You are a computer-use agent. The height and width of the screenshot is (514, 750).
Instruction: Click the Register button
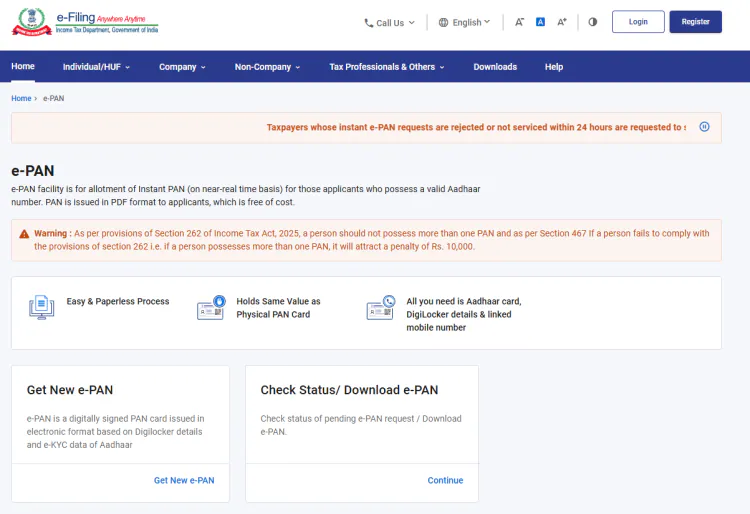[x=695, y=22]
